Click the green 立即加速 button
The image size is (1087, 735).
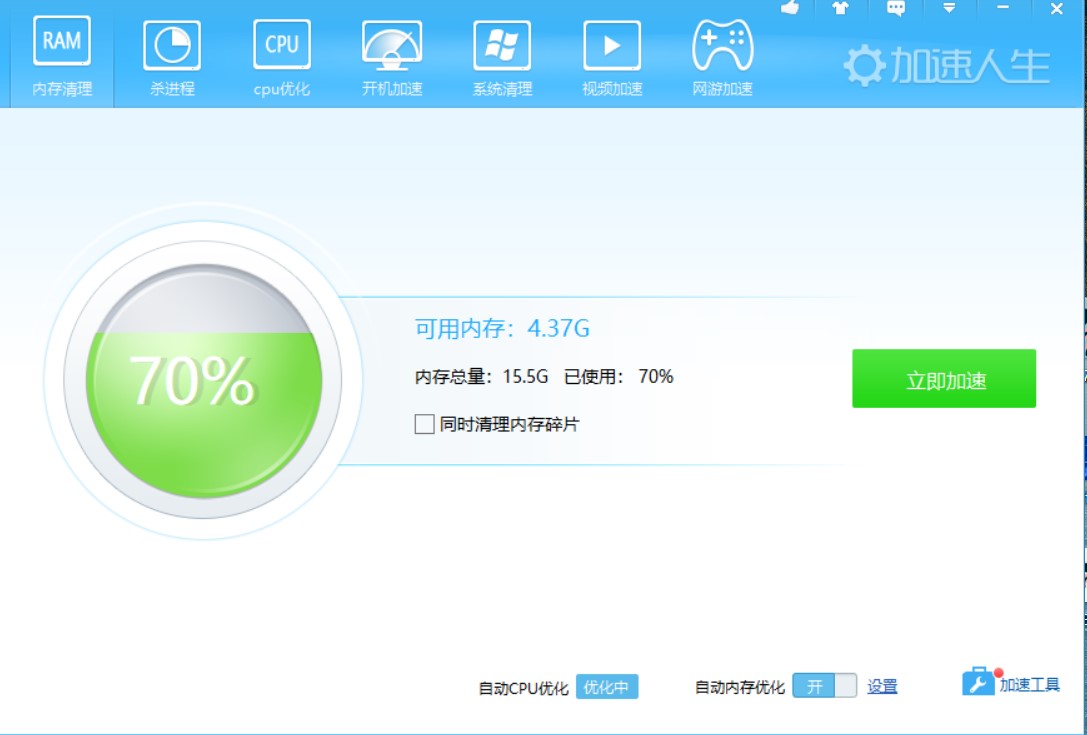click(x=944, y=379)
